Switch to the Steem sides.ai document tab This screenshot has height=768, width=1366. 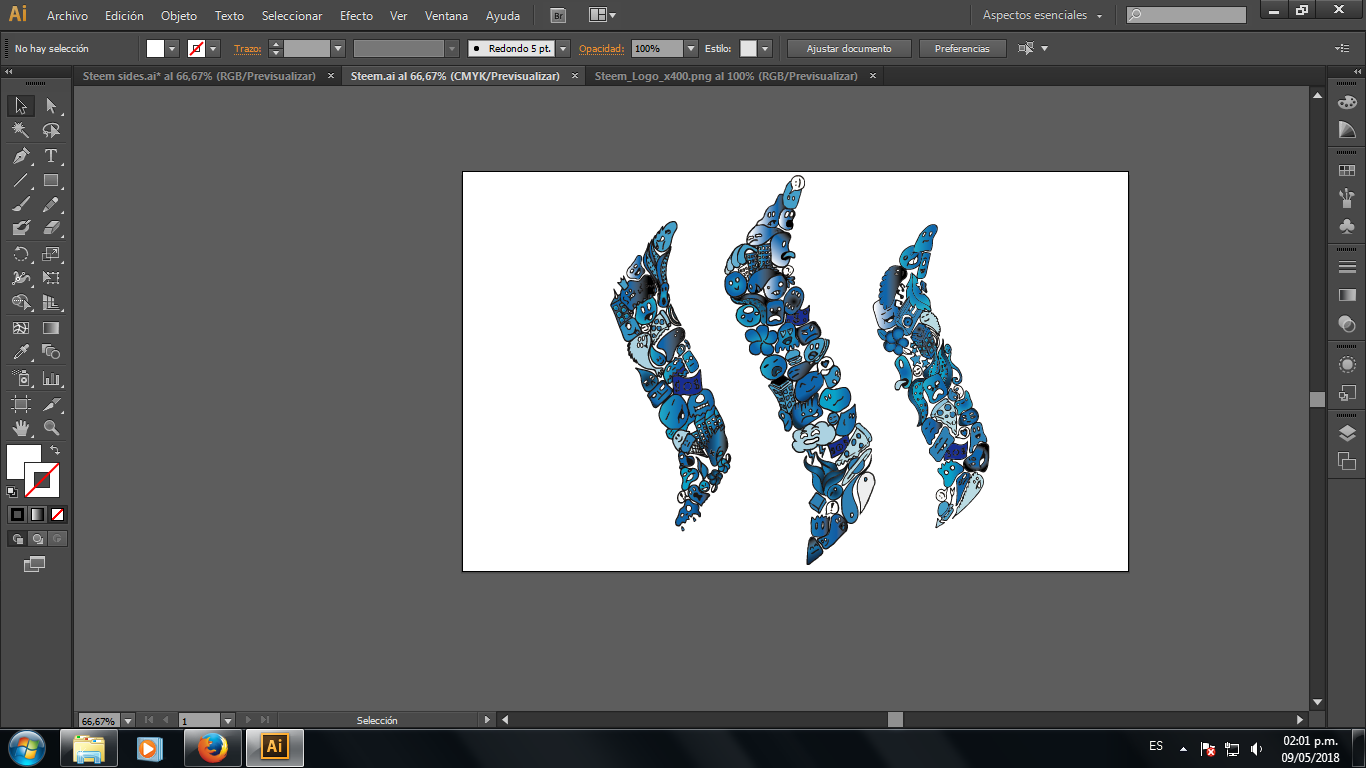pos(208,76)
